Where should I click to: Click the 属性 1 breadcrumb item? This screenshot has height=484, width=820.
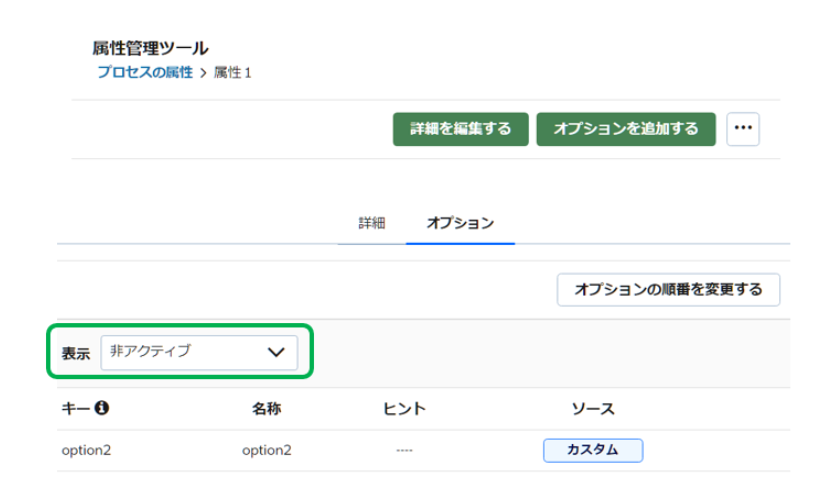pyautogui.click(x=233, y=73)
